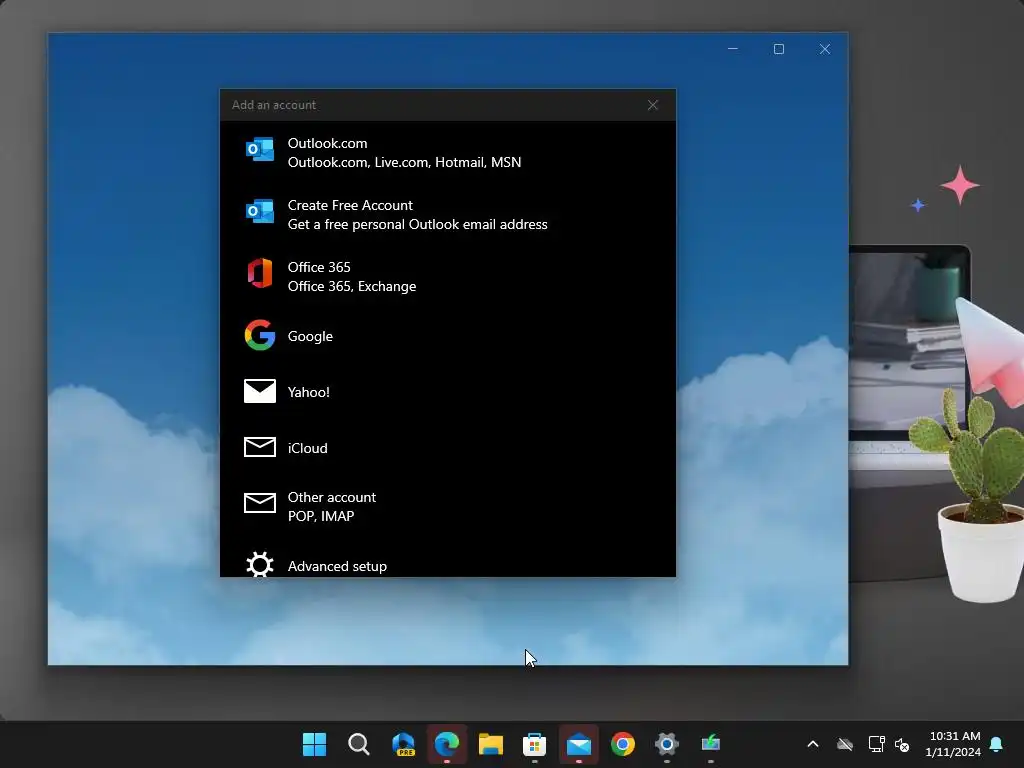Open the last pinned taskbar app

pyautogui.click(x=711, y=744)
